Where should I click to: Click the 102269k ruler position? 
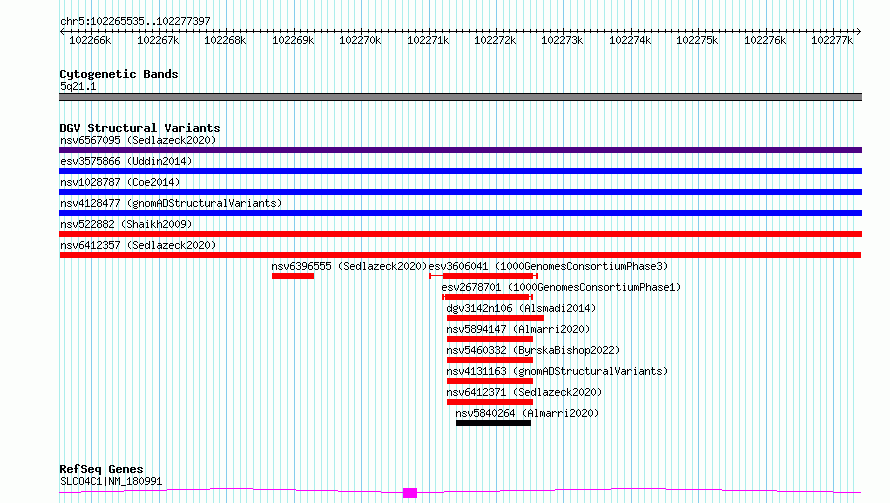[x=293, y=40]
